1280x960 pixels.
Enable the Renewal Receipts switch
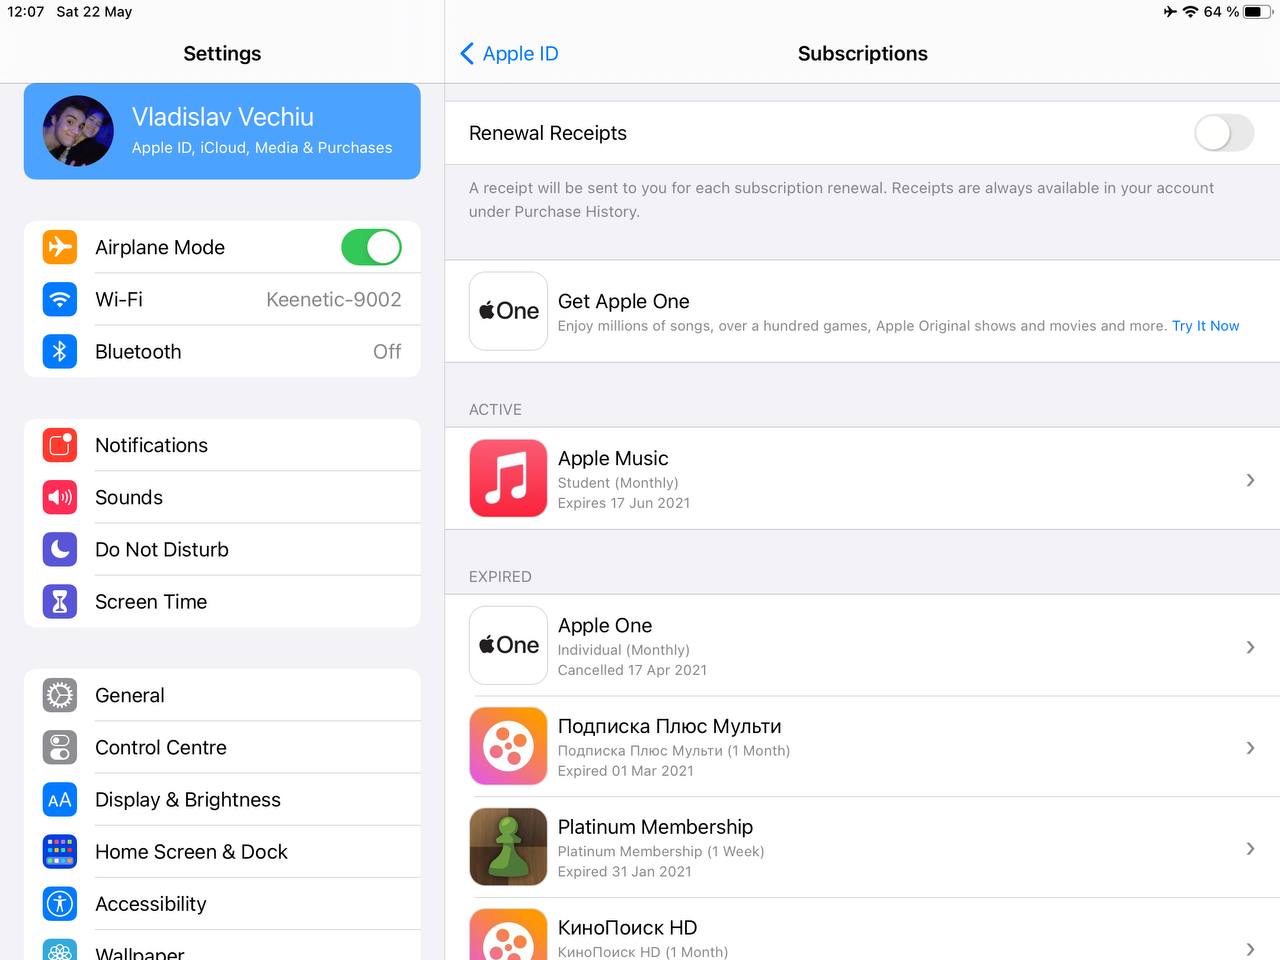click(x=1224, y=133)
